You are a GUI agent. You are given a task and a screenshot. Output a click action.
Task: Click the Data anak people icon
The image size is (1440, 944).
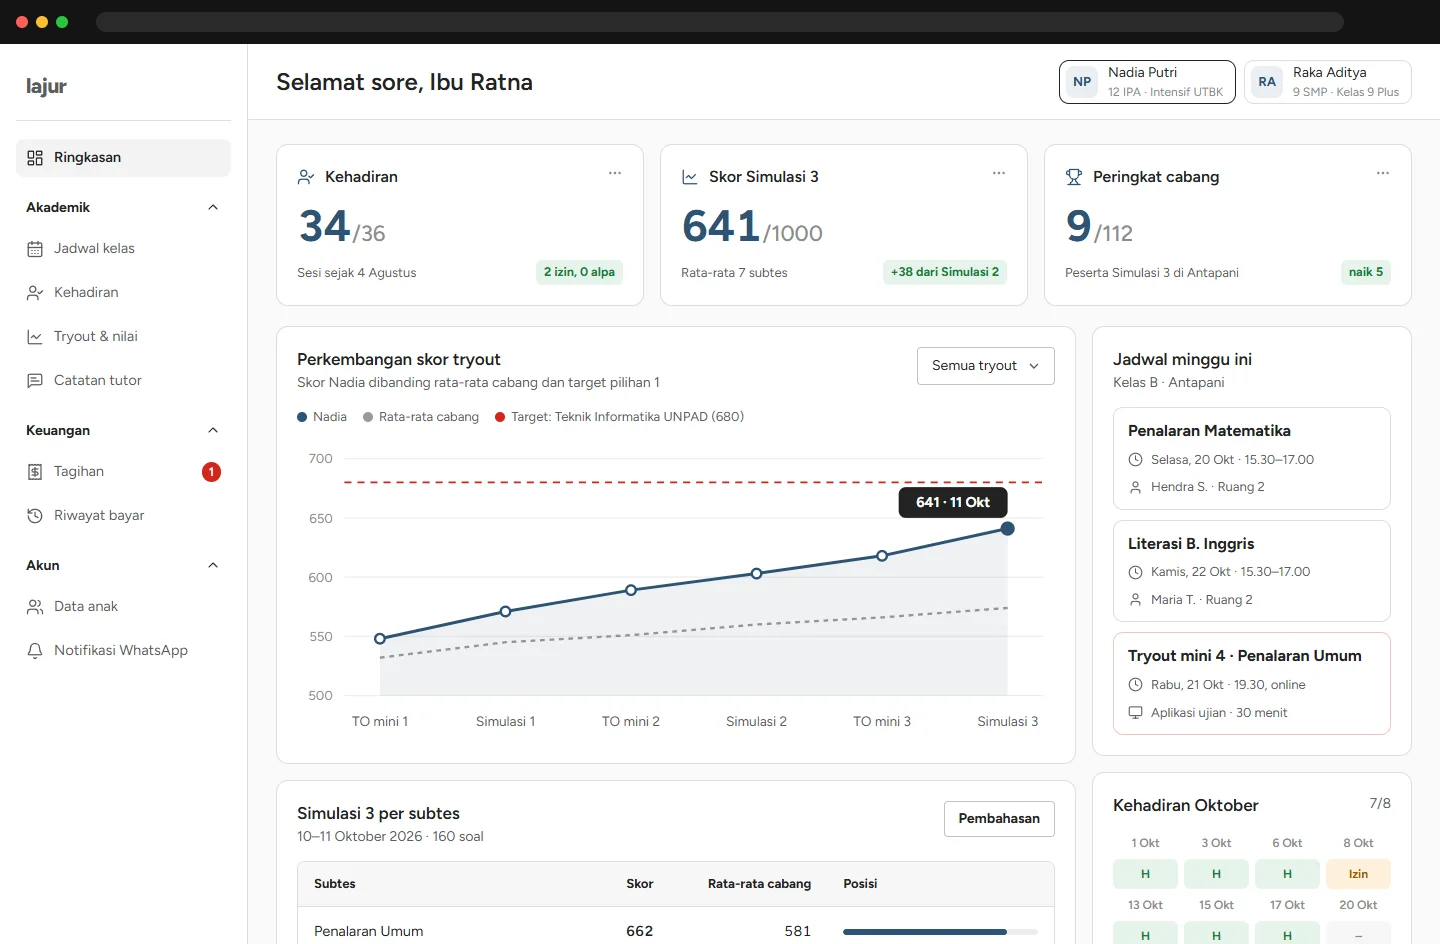click(35, 607)
